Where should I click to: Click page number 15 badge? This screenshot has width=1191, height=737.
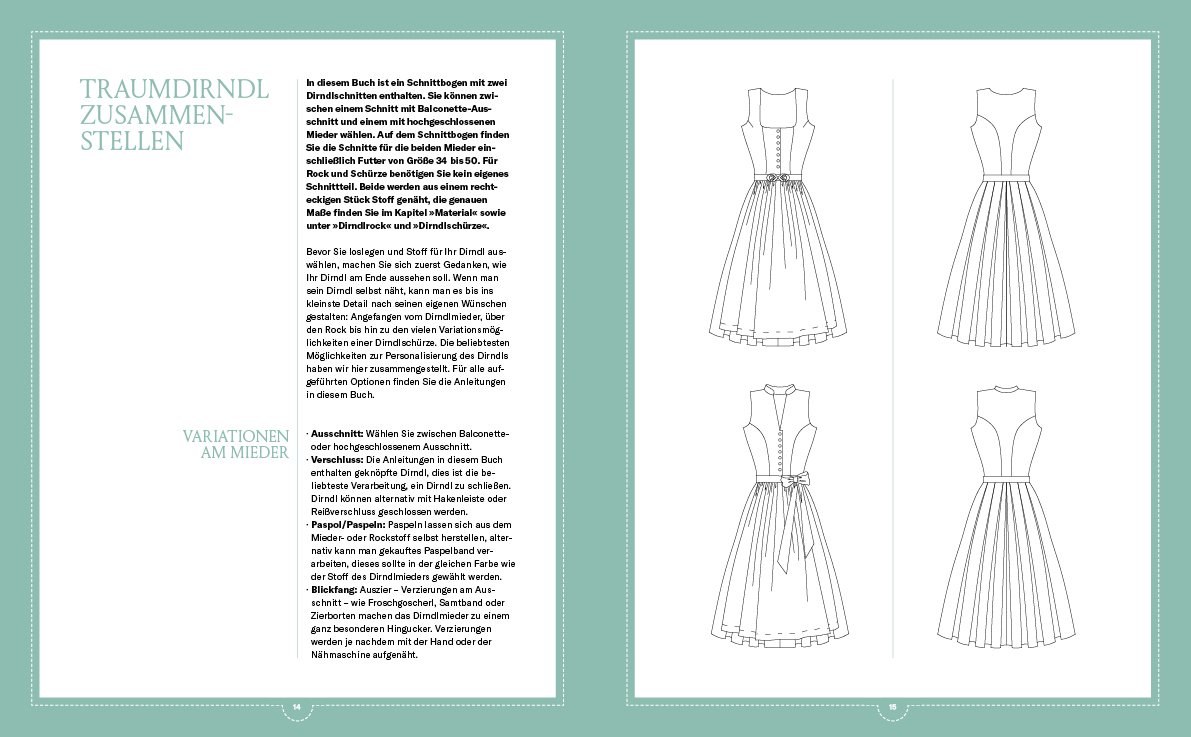[x=892, y=707]
